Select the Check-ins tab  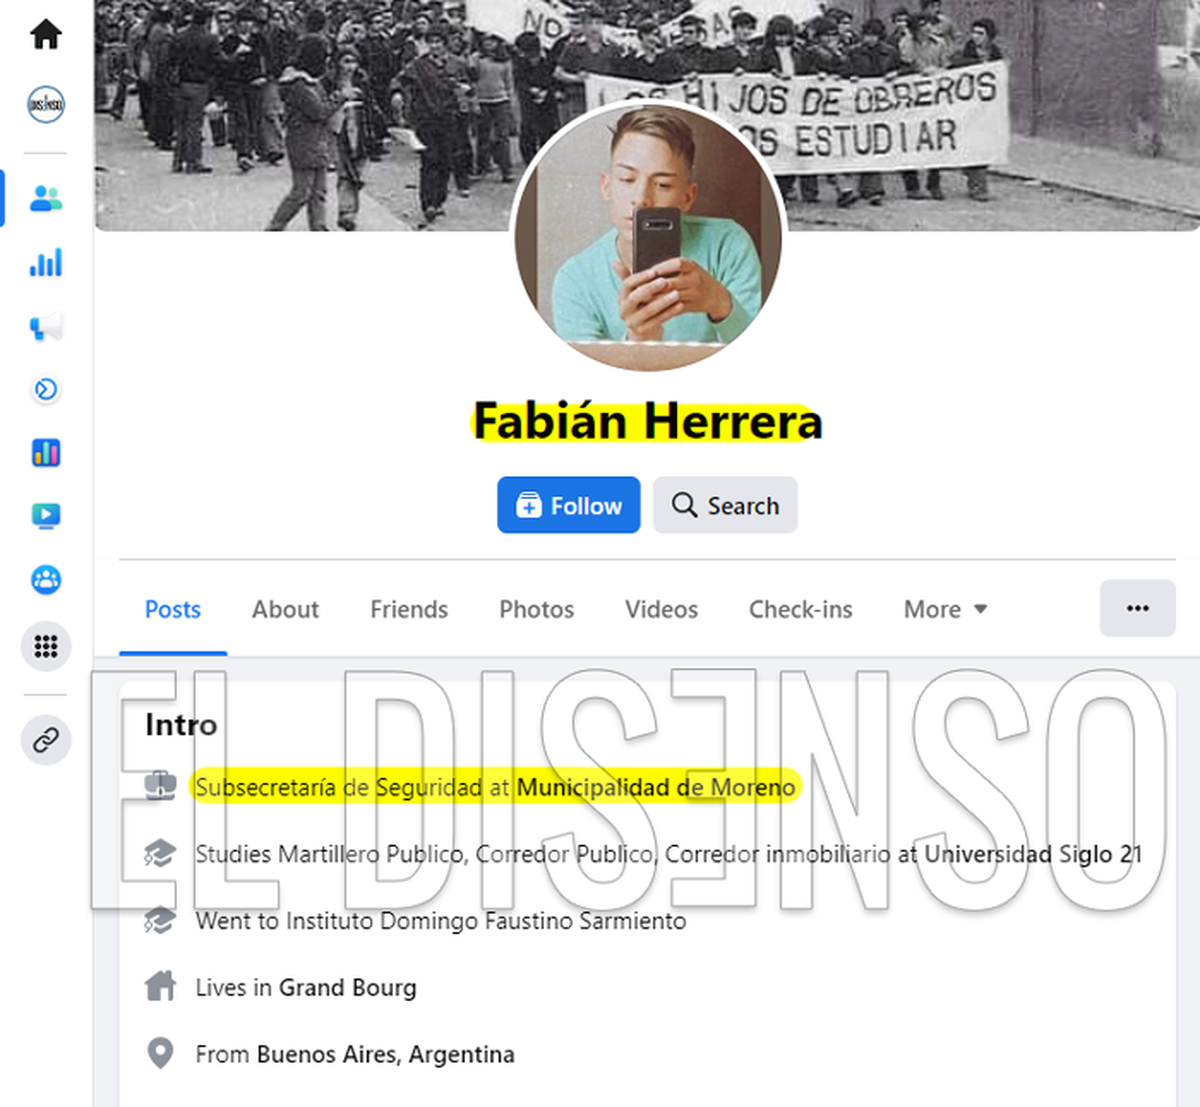click(x=800, y=609)
